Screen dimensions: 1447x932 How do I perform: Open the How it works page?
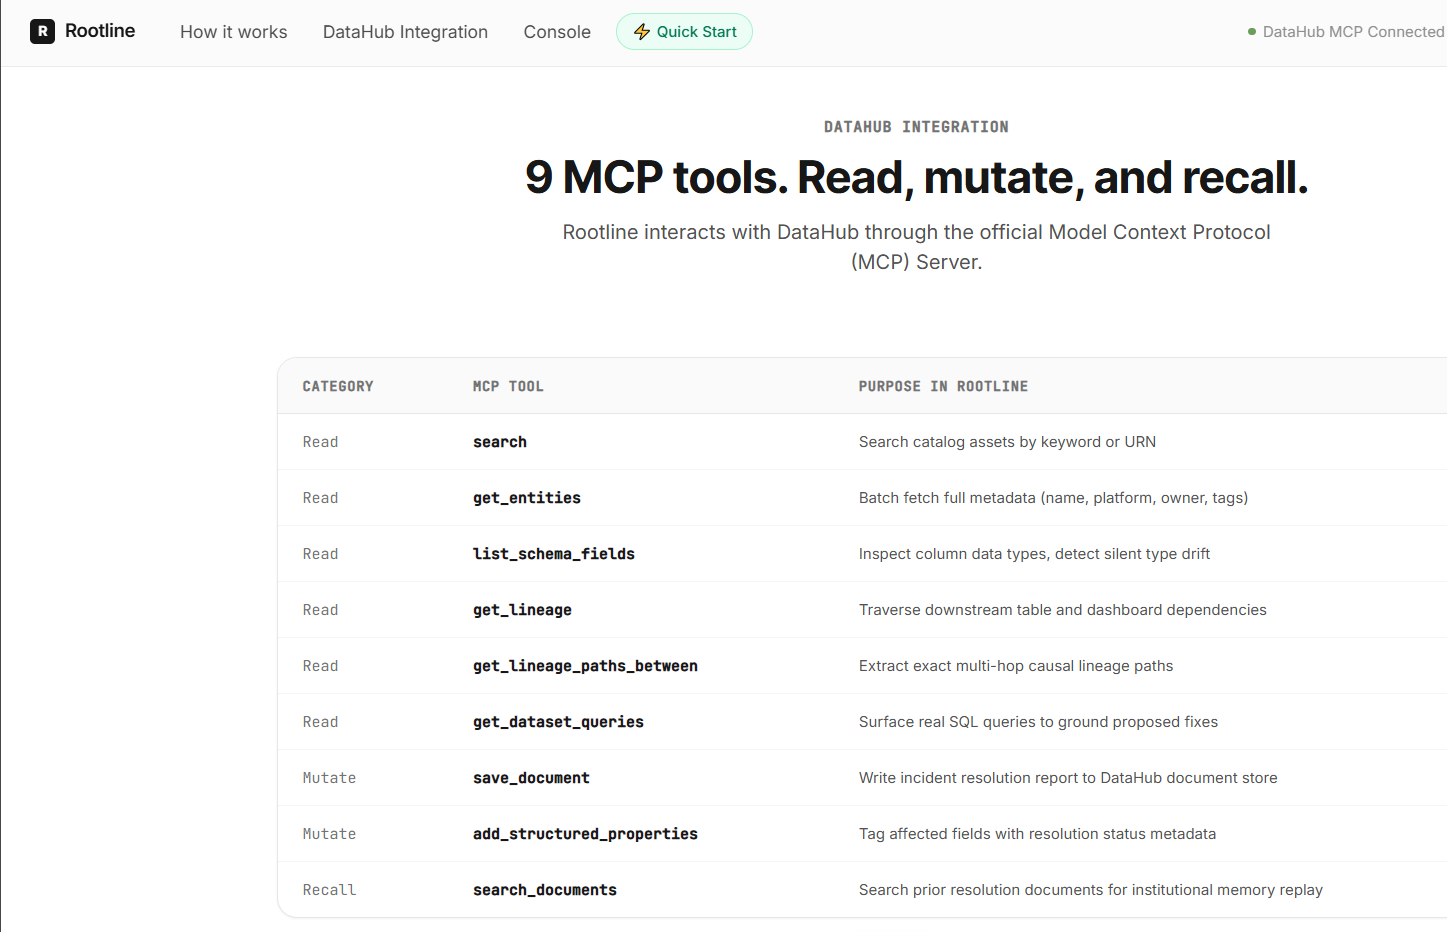click(x=234, y=32)
